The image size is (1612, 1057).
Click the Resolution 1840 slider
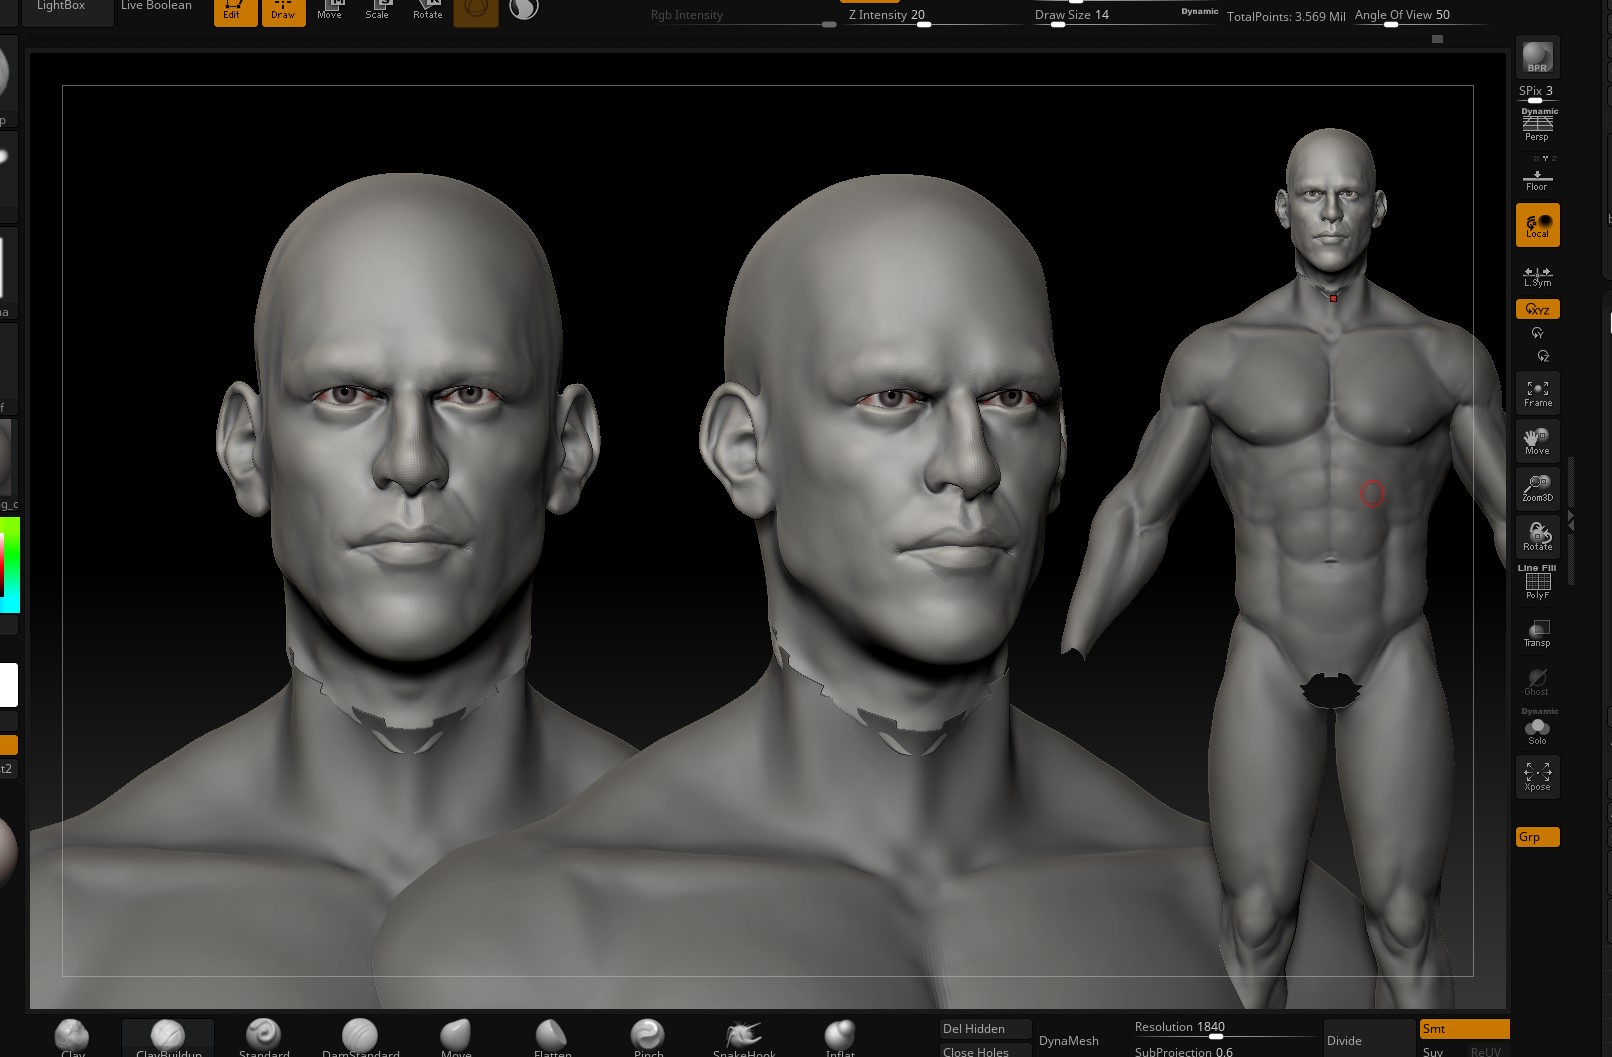1216,1036
